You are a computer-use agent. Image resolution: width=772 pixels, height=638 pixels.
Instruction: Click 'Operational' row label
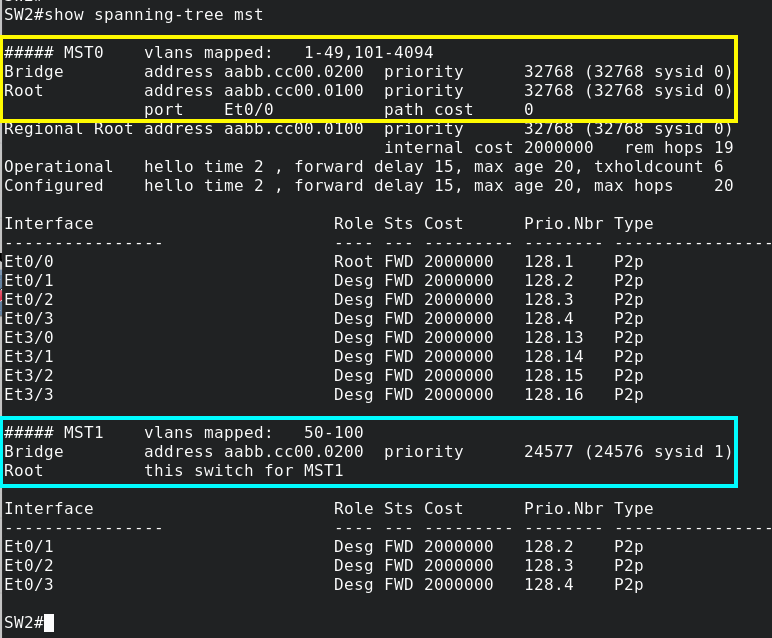click(59, 166)
